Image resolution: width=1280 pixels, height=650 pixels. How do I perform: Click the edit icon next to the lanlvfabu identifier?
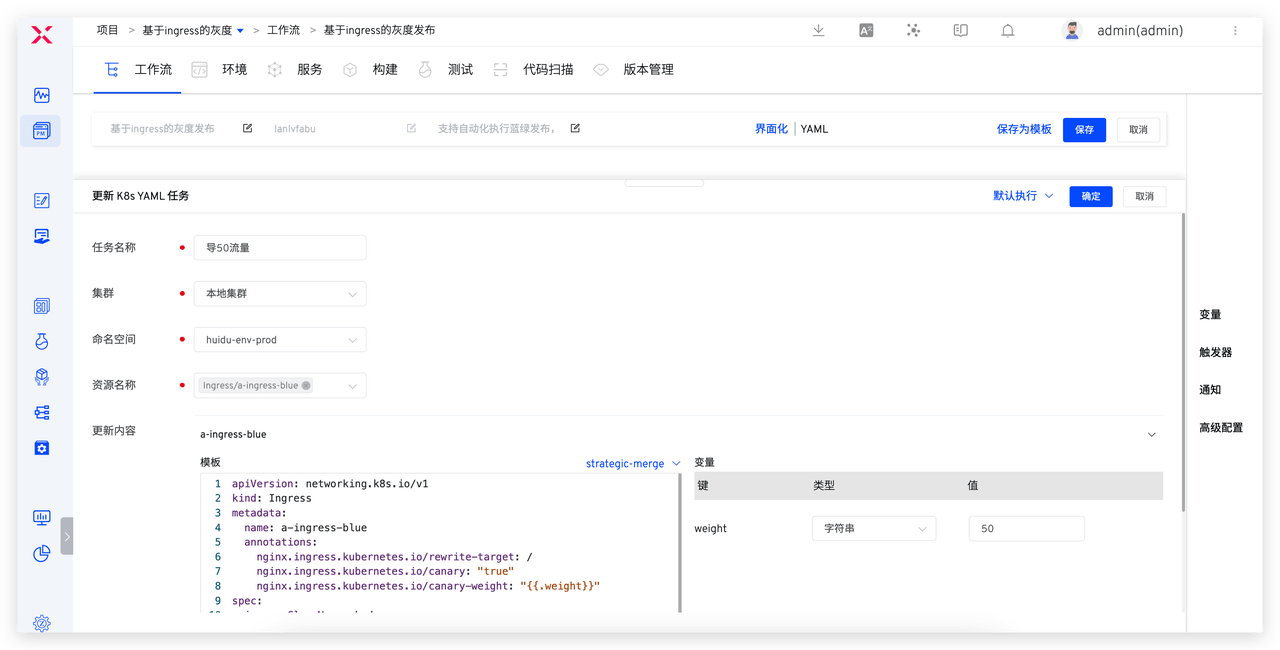pos(411,129)
